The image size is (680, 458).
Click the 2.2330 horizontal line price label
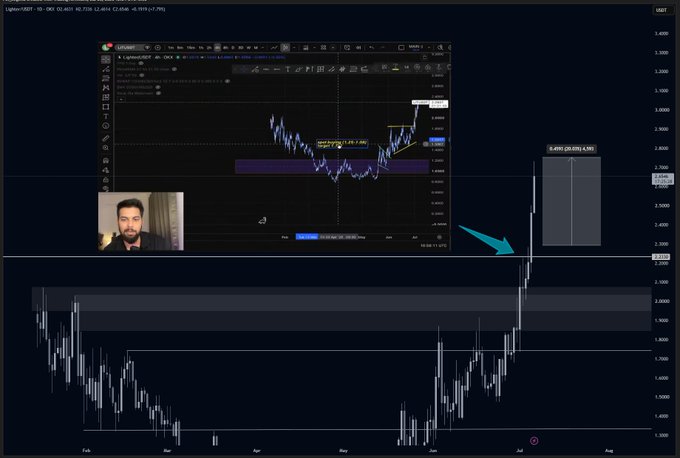click(661, 257)
